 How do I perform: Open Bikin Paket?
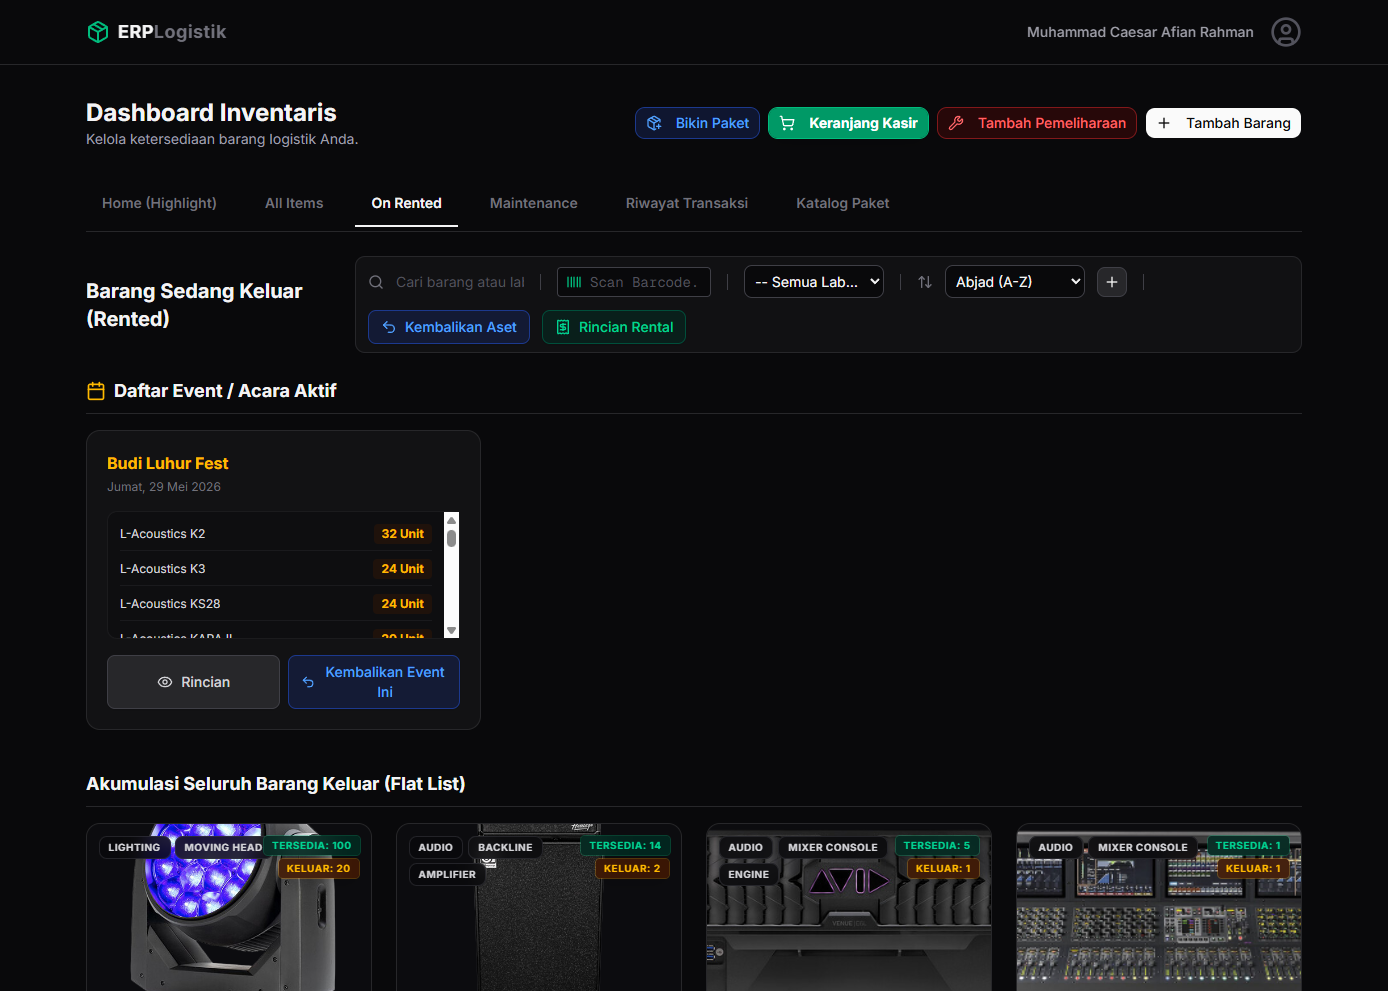click(697, 123)
